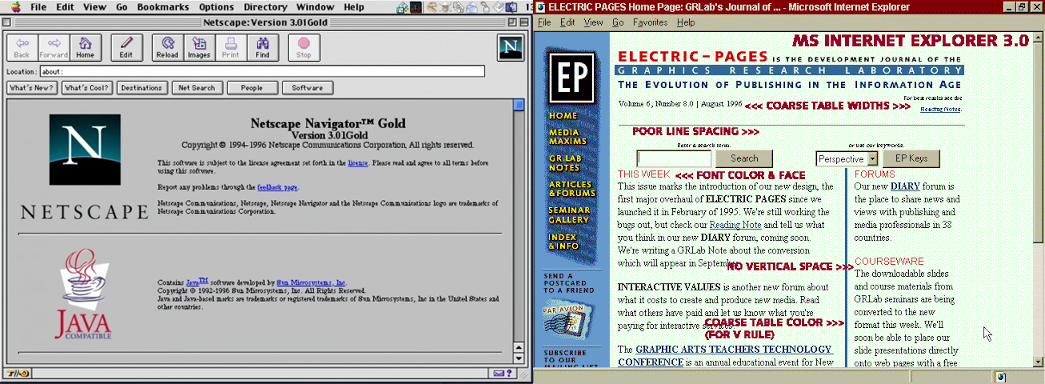Viewport: 1045px width, 384px height.
Task: Click the People directory button
Action: pyautogui.click(x=252, y=88)
